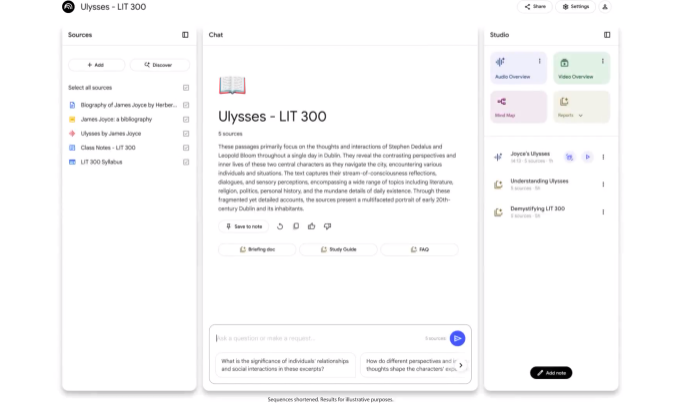Toggle Select all sources checkbox
Screen dimensions: 679x406
[186, 88]
